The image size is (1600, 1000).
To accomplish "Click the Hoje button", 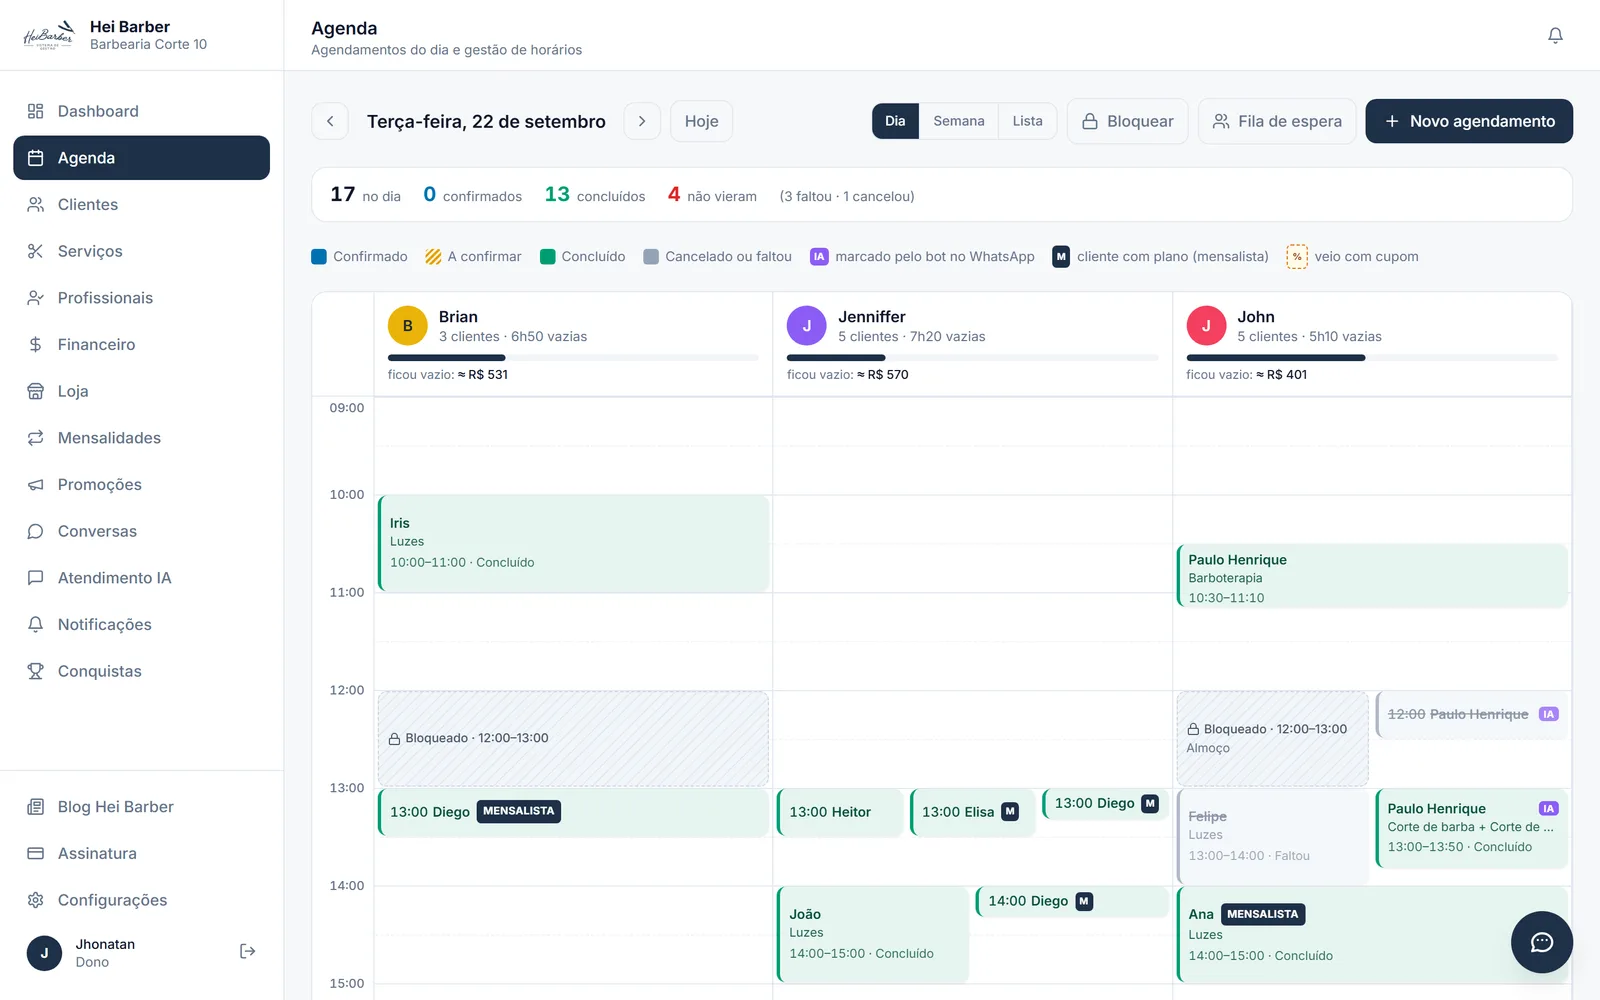I will point(701,121).
